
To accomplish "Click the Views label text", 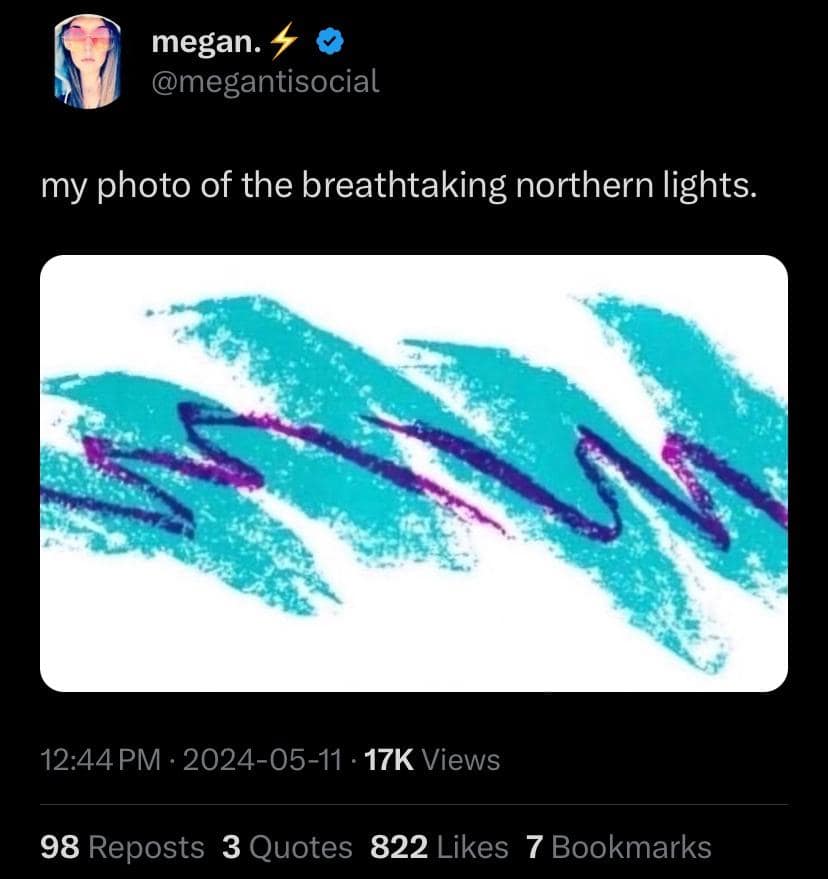I will coord(462,760).
